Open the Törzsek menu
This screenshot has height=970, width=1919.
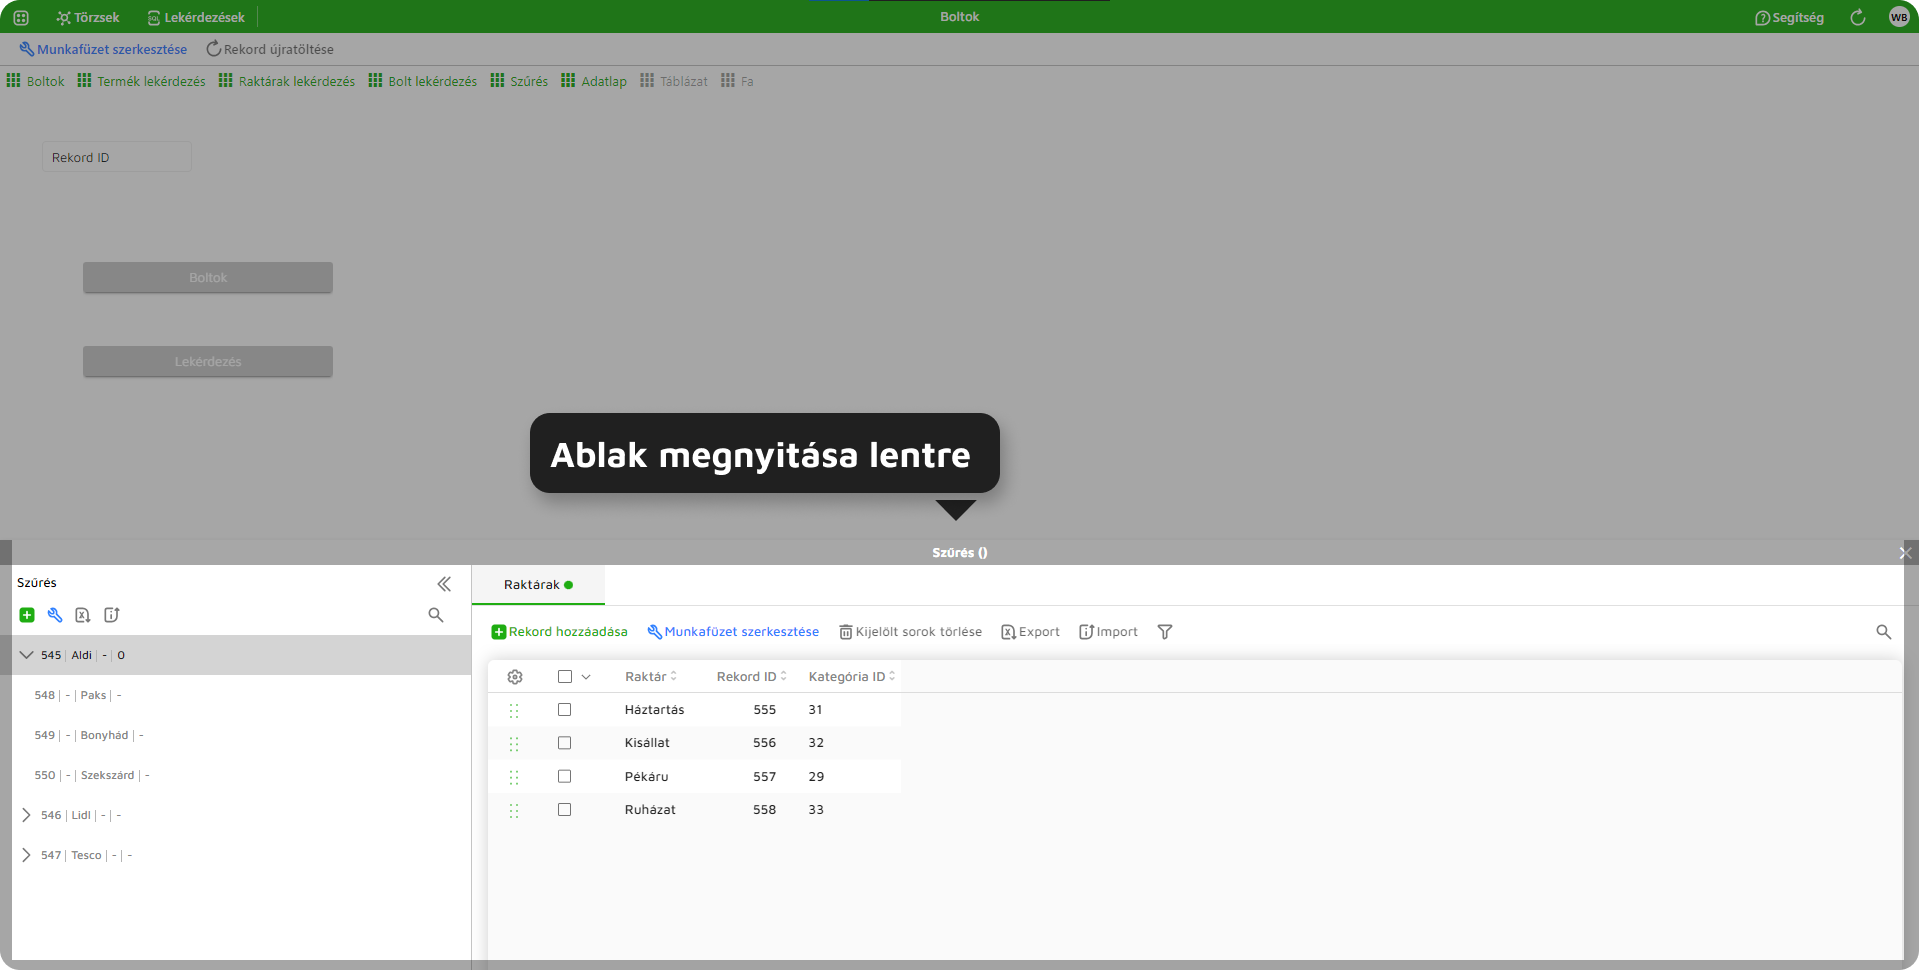(x=88, y=17)
